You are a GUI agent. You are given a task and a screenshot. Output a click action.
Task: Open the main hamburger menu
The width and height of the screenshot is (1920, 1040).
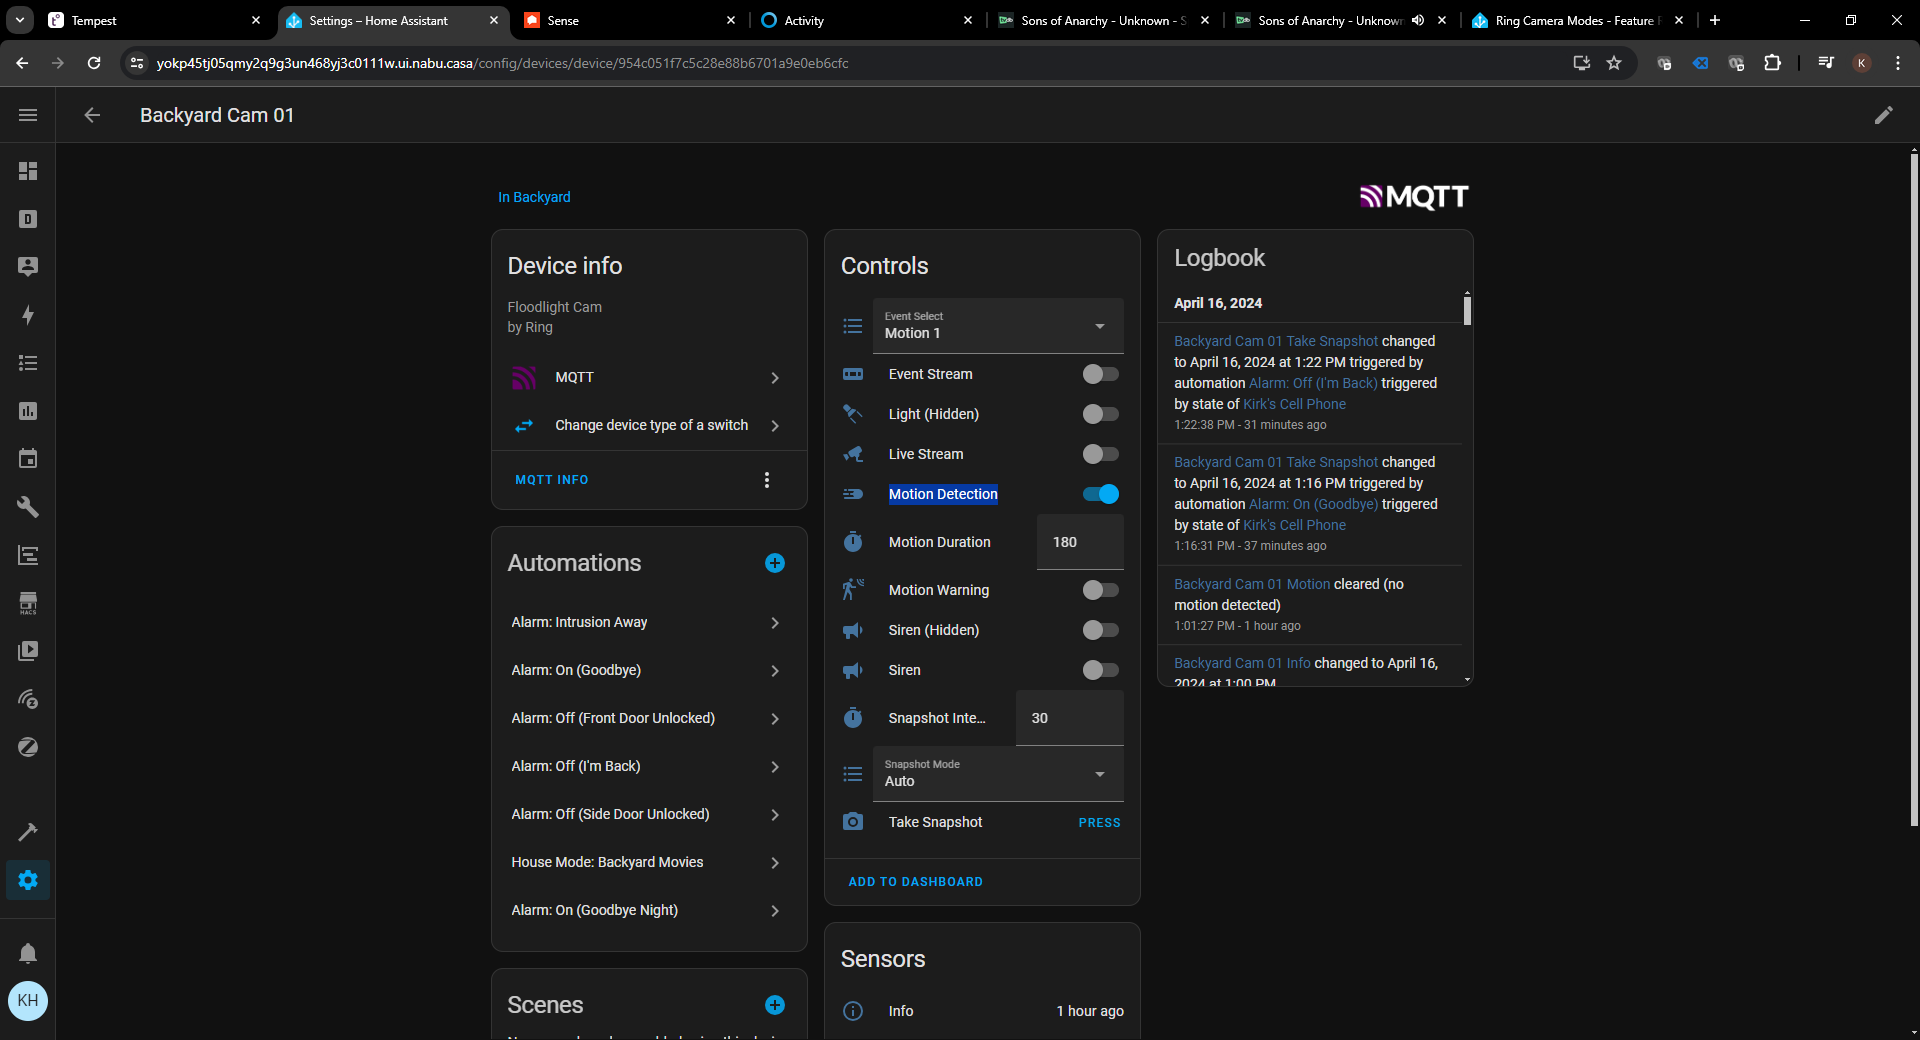pyautogui.click(x=28, y=114)
